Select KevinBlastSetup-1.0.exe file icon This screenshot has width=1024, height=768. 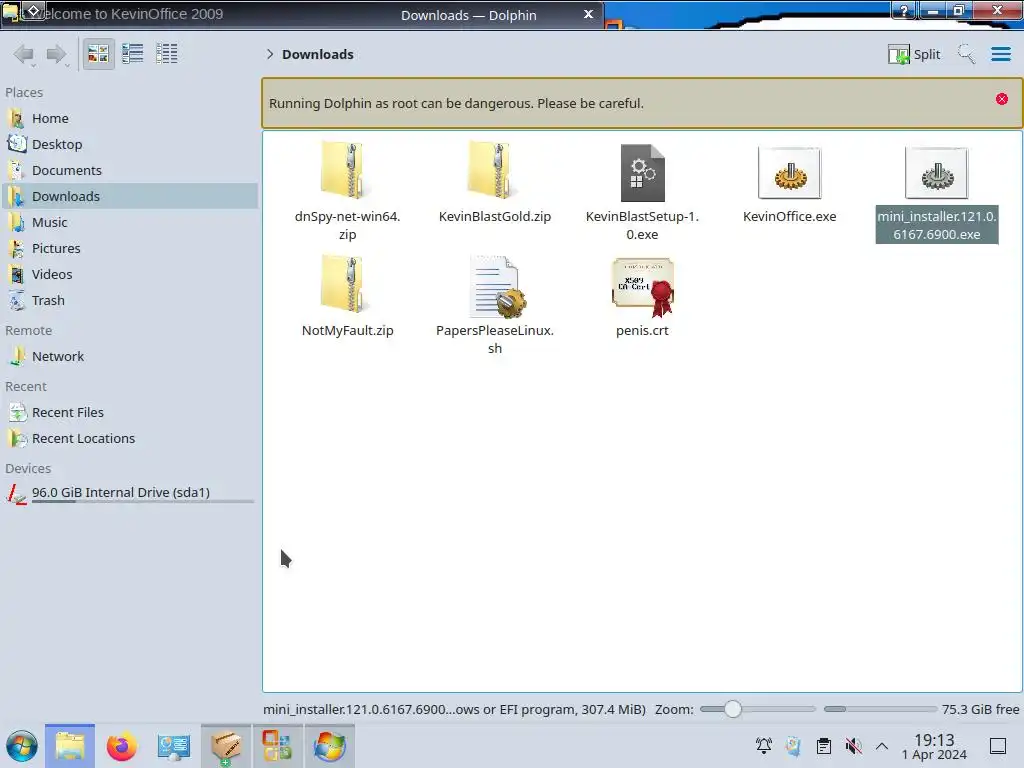coord(642,172)
